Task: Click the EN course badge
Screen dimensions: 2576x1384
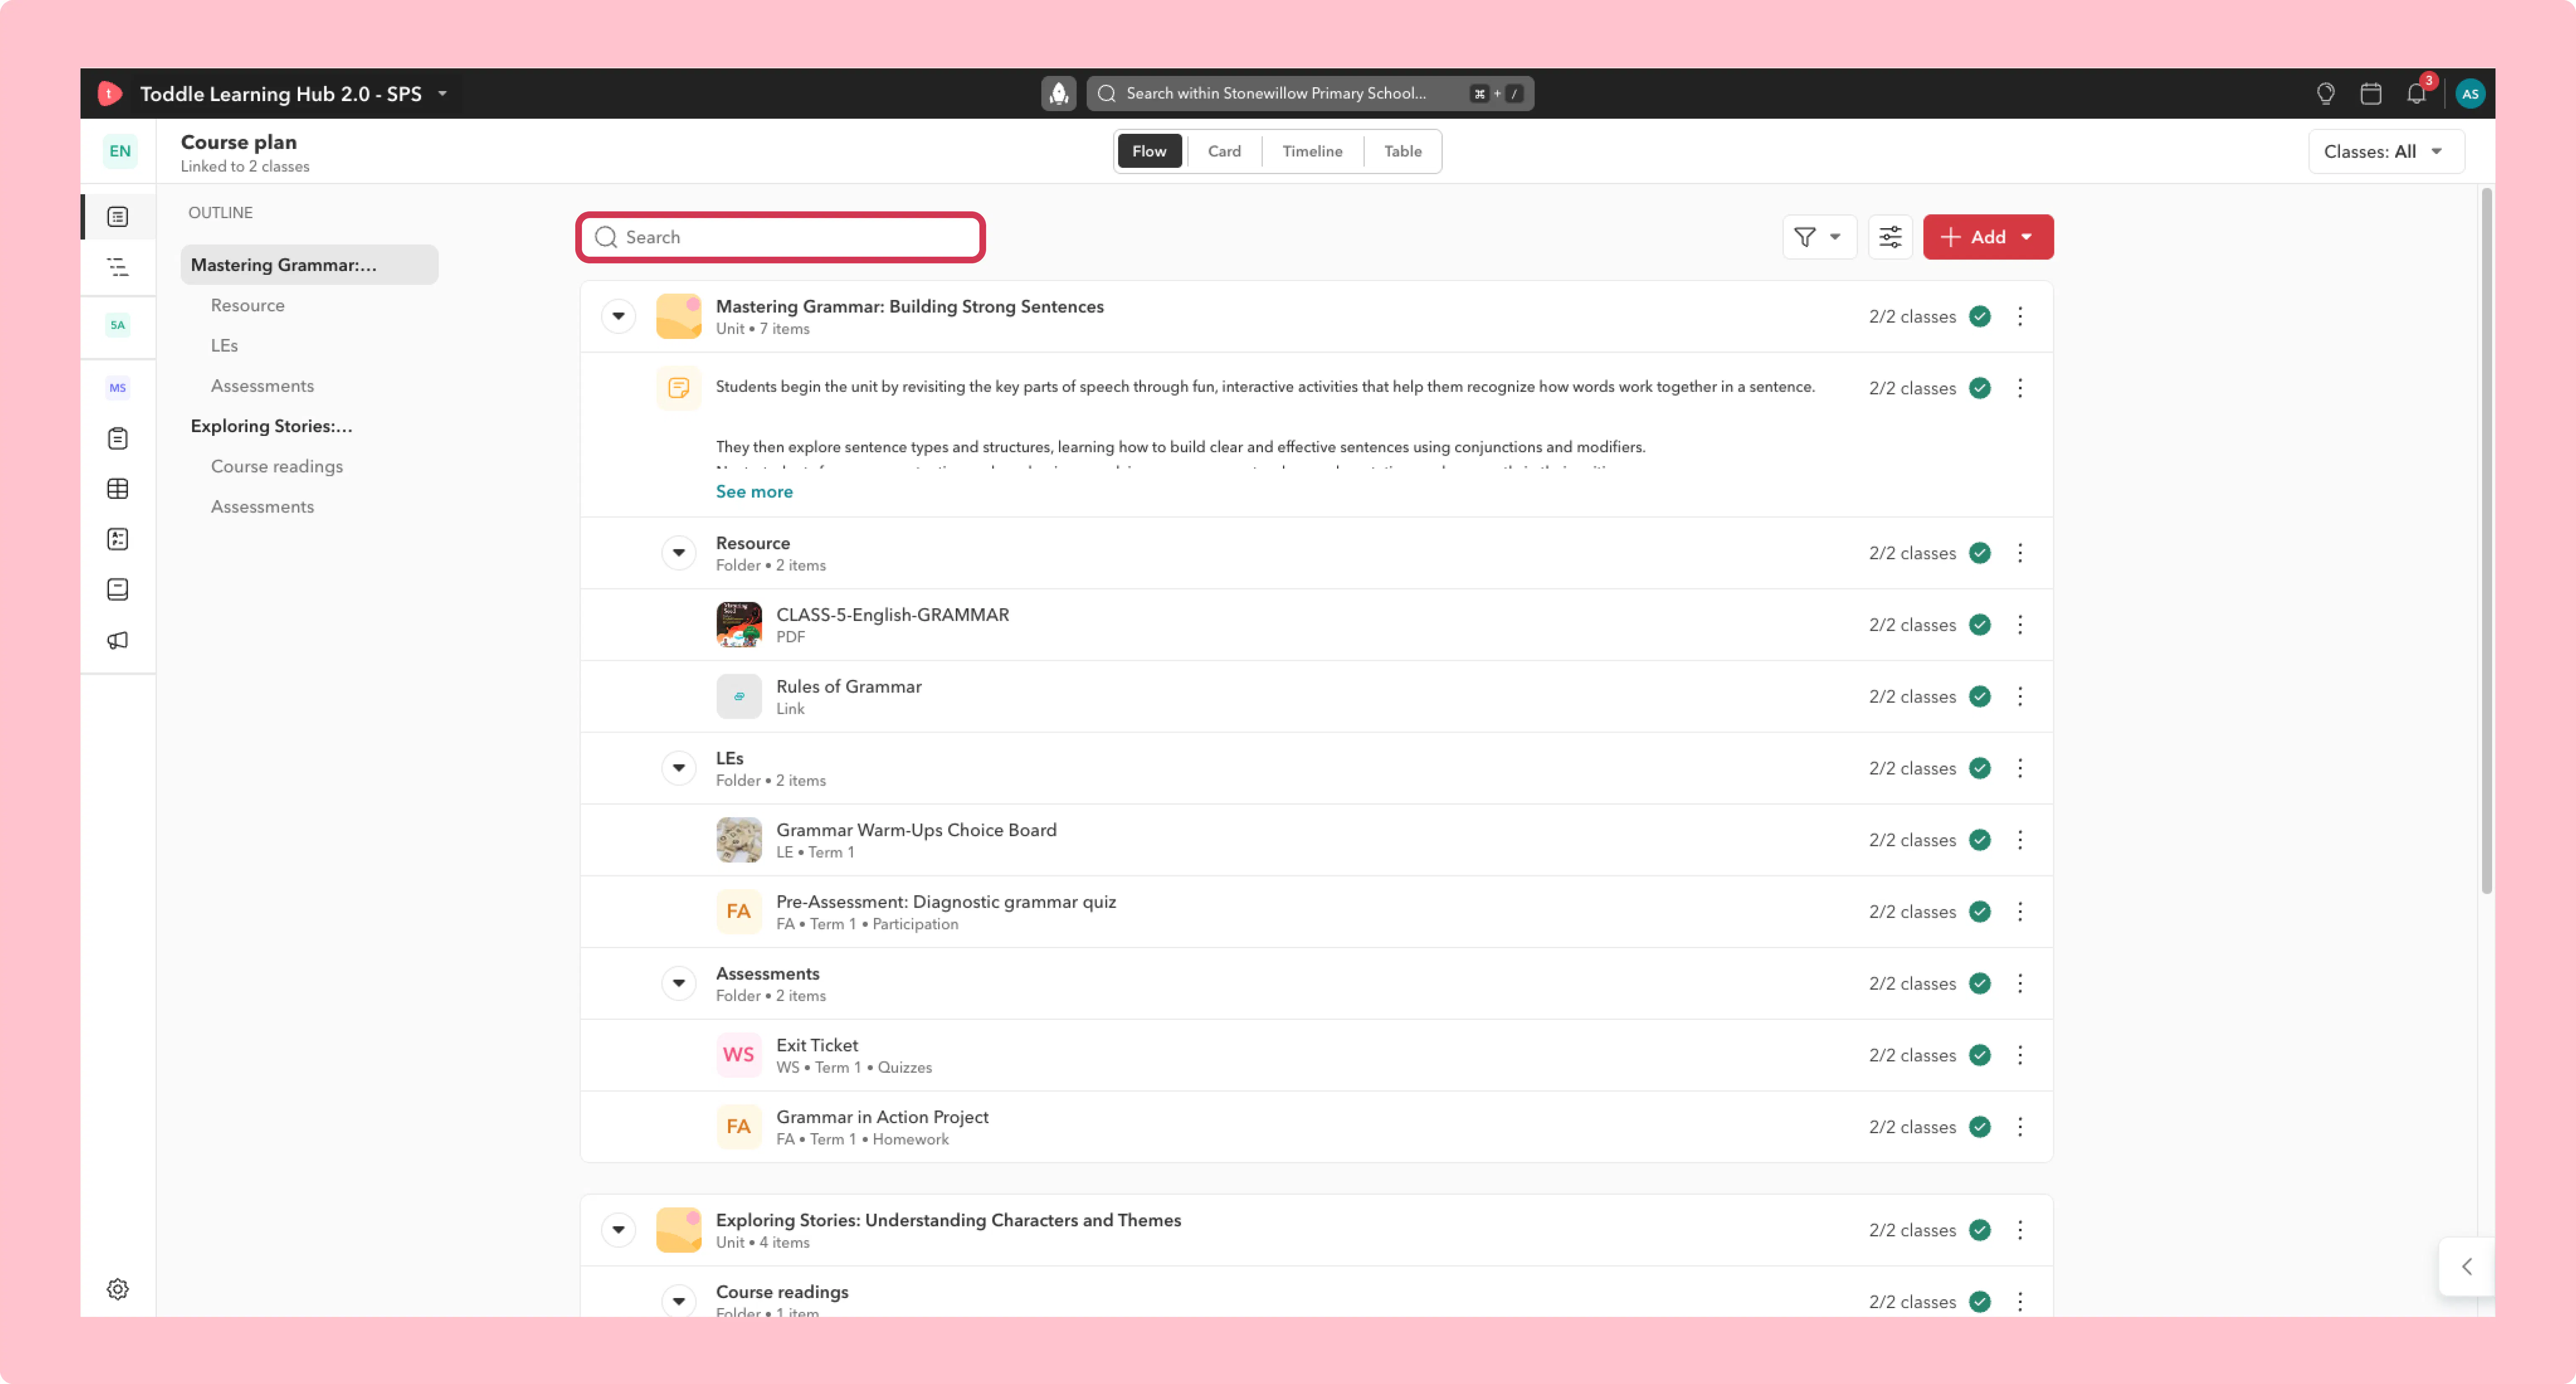Action: tap(120, 151)
